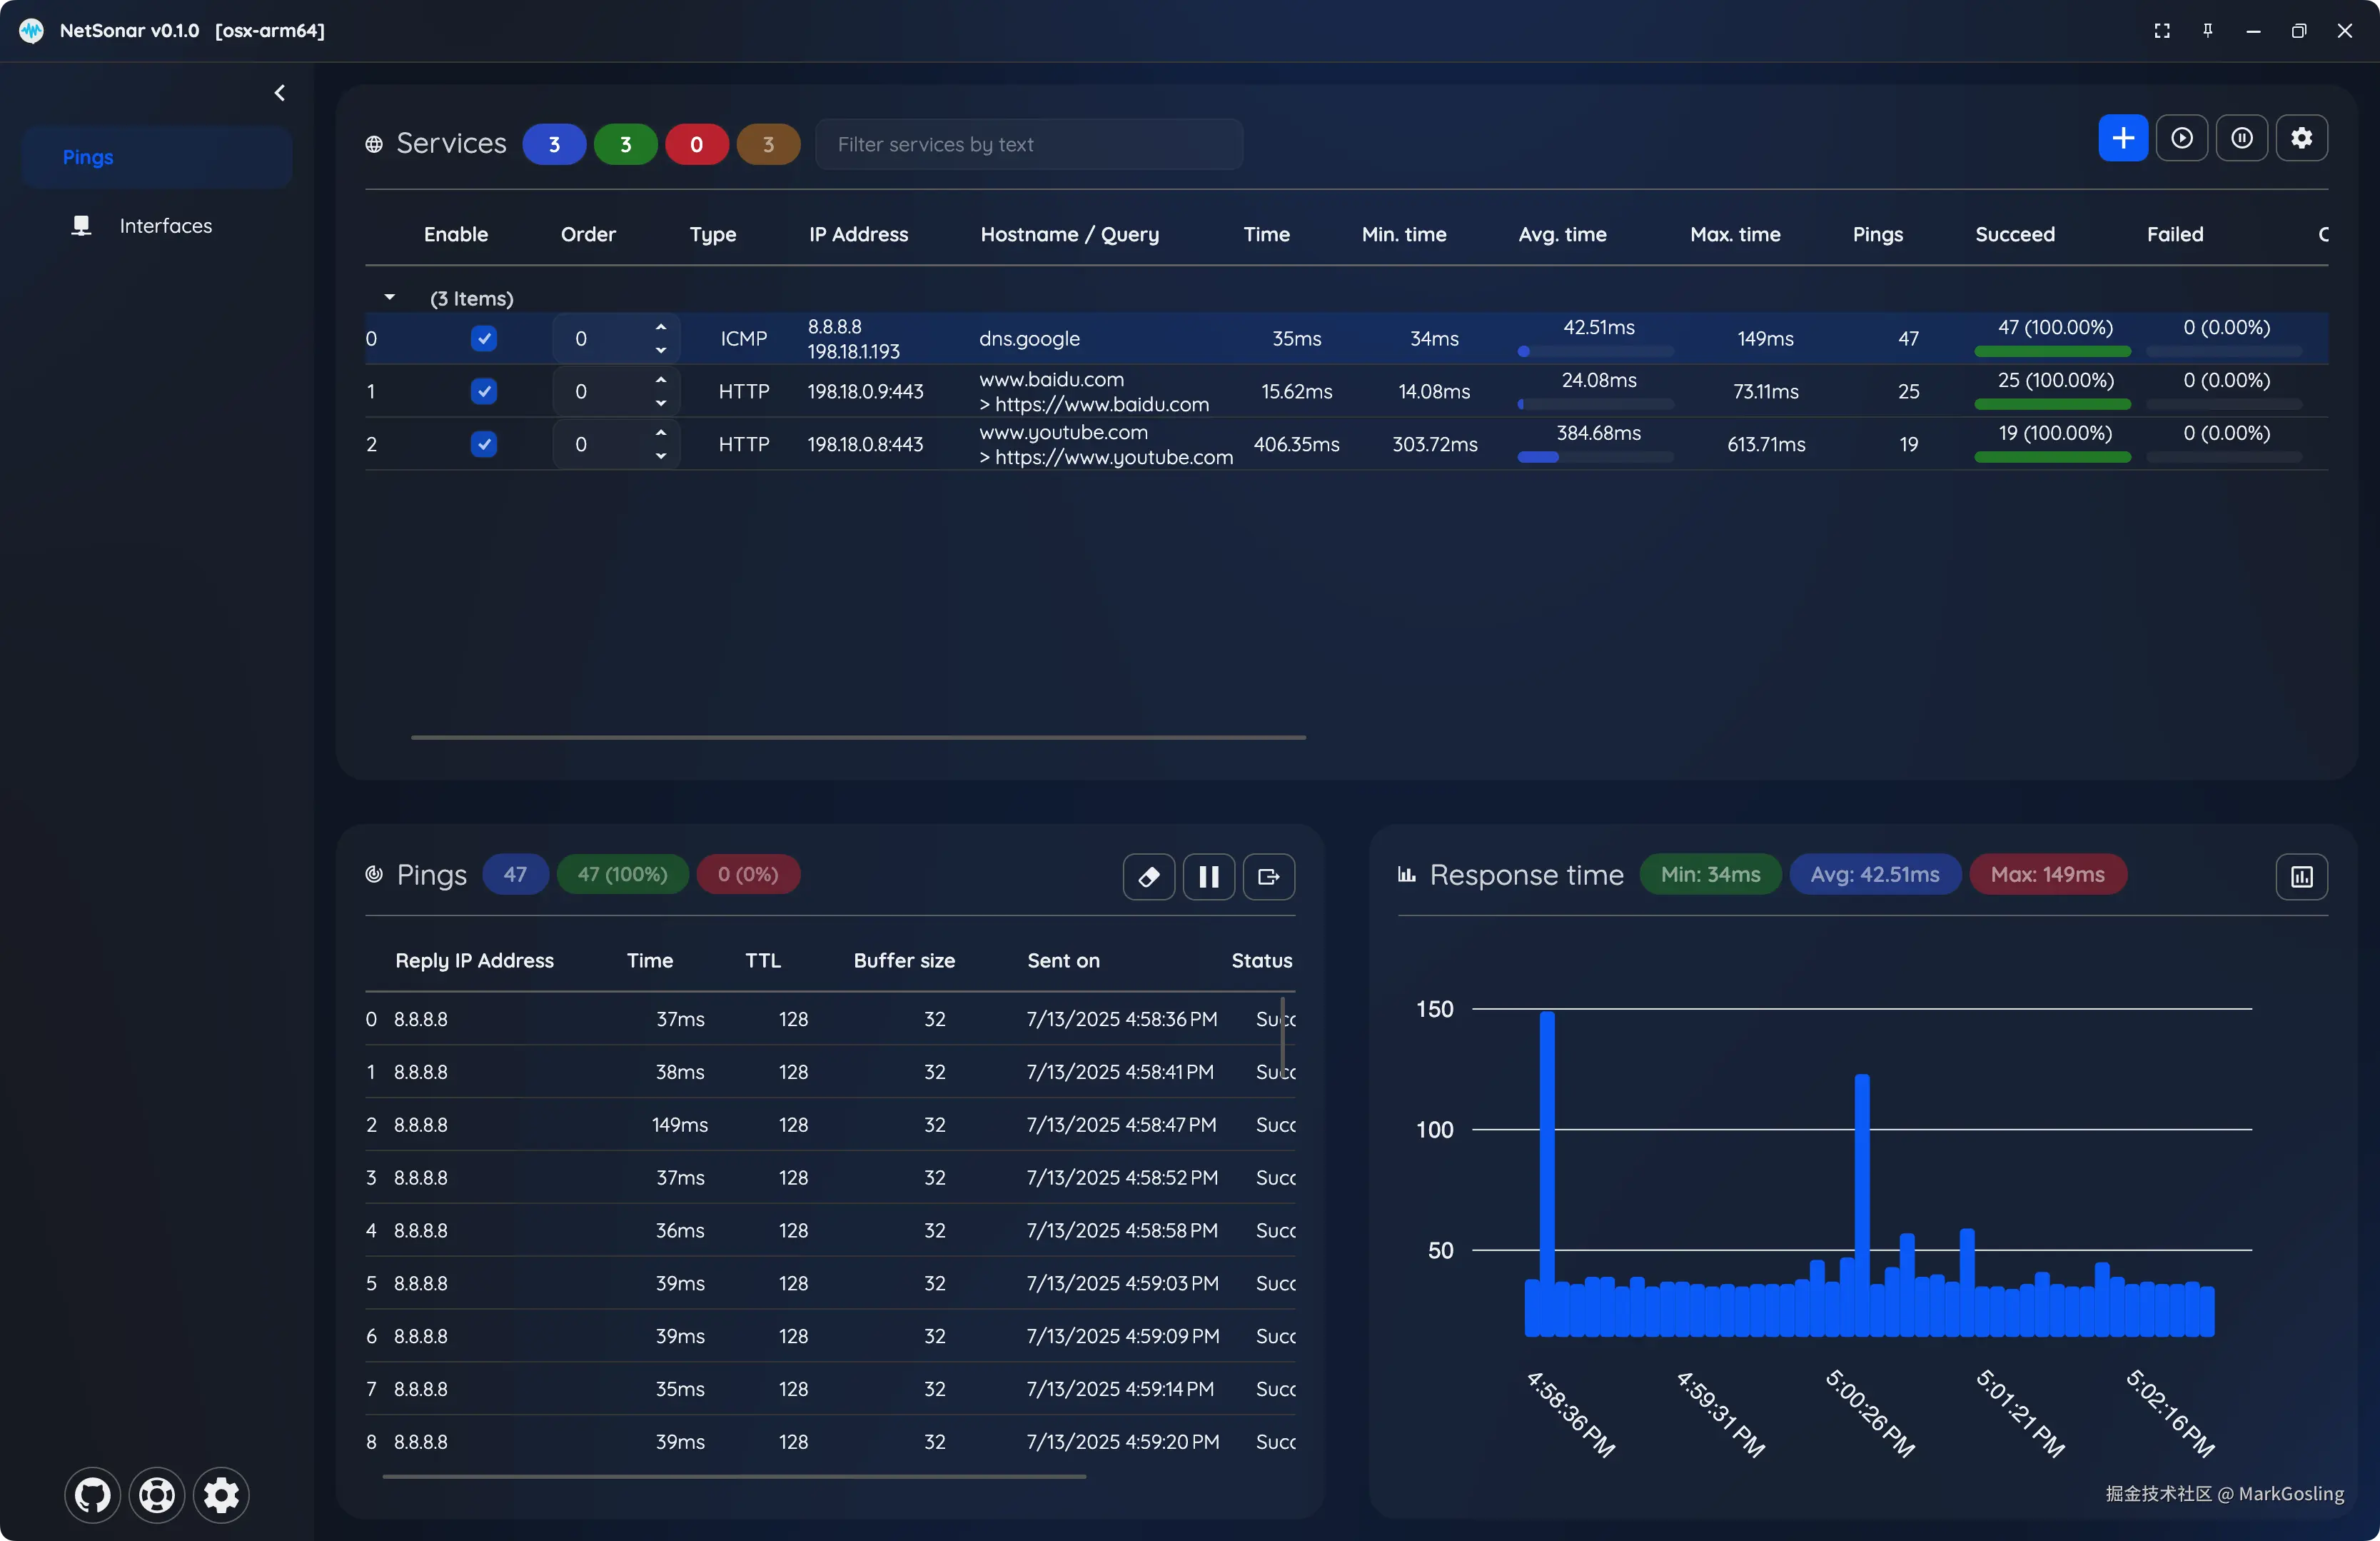Uncheck the www.youtube.com service checkbox
2380x1541 pixels.
point(484,445)
